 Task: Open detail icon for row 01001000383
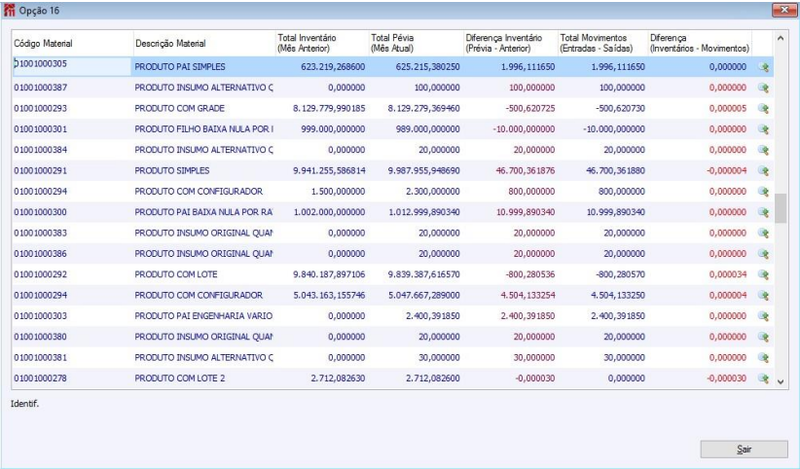[x=763, y=233]
